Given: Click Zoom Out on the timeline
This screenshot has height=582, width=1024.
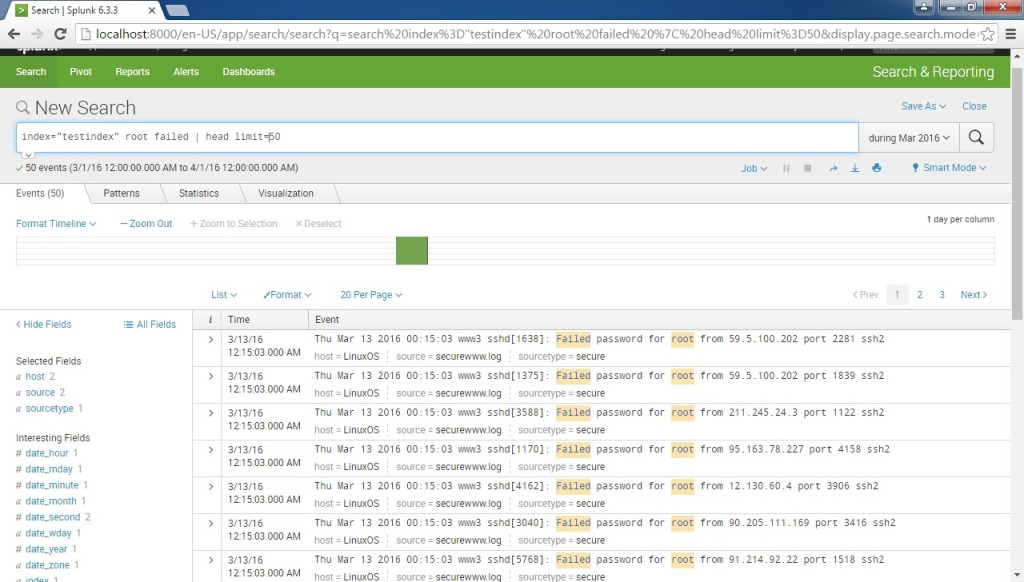Looking at the screenshot, I should click(x=146, y=223).
